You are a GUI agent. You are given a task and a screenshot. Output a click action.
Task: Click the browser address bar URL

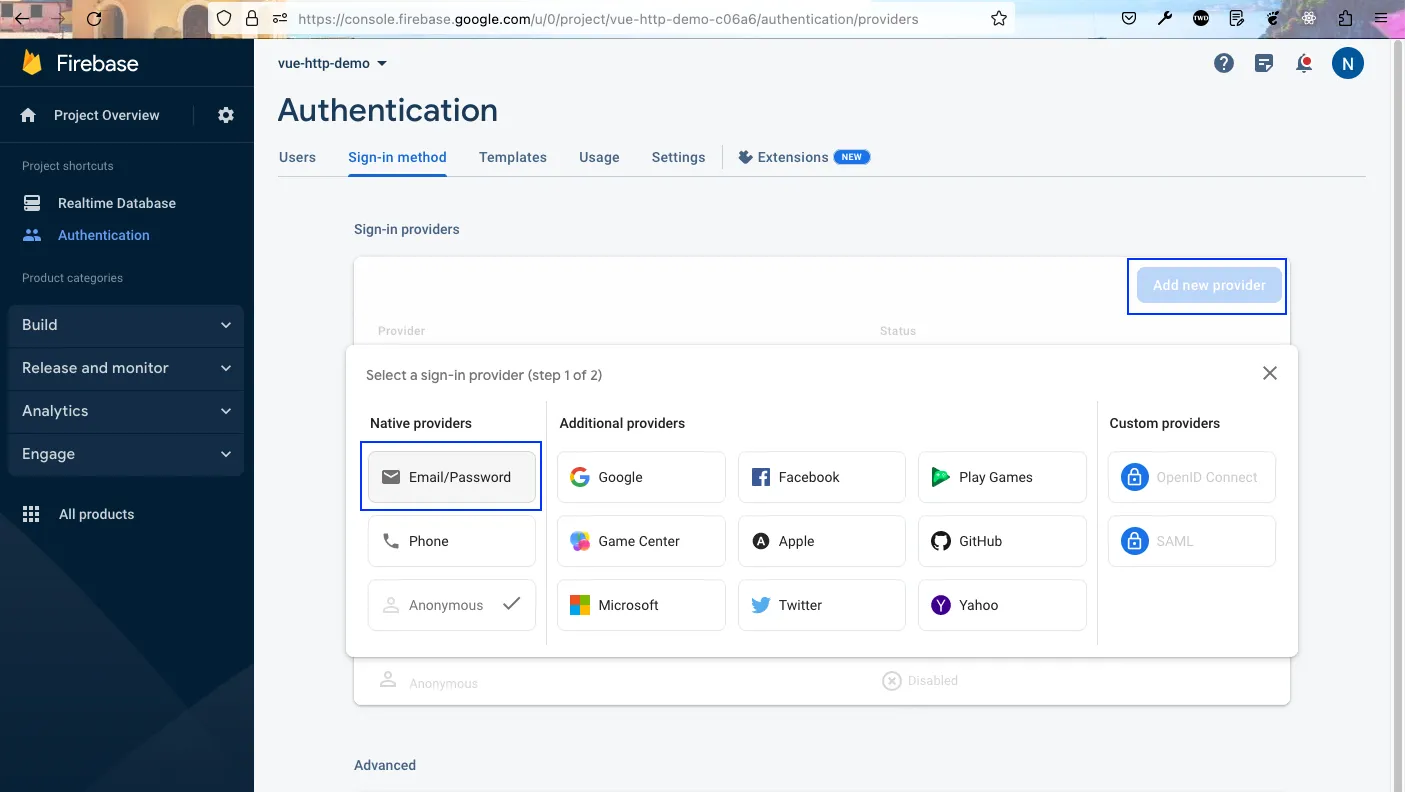608,18
